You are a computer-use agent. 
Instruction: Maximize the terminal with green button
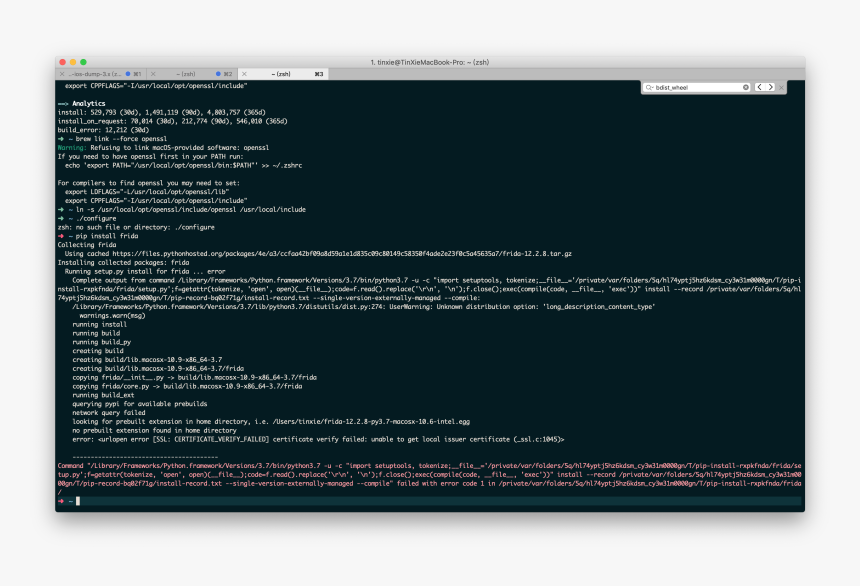pyautogui.click(x=83, y=62)
